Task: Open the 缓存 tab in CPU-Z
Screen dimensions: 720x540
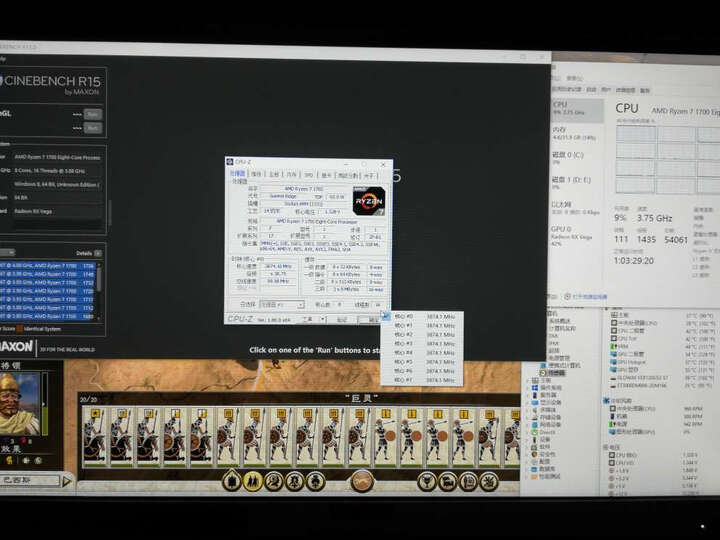Action: [256, 174]
